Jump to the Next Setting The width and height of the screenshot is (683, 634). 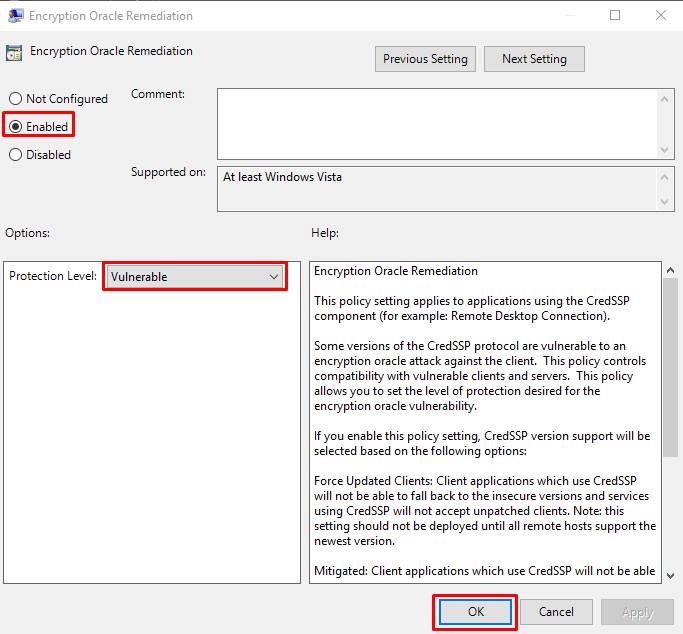pos(534,59)
